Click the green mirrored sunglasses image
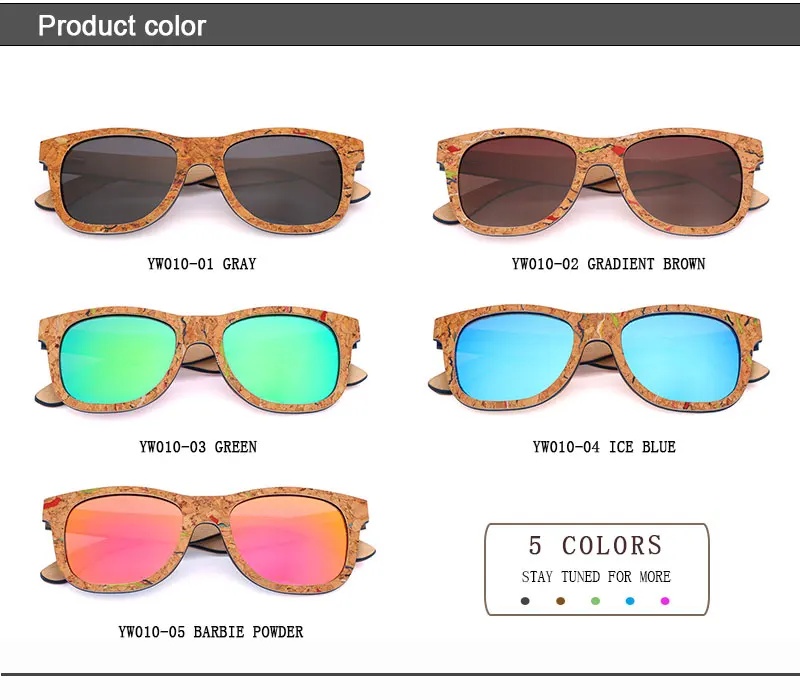The height and width of the screenshot is (700, 800). point(201,360)
